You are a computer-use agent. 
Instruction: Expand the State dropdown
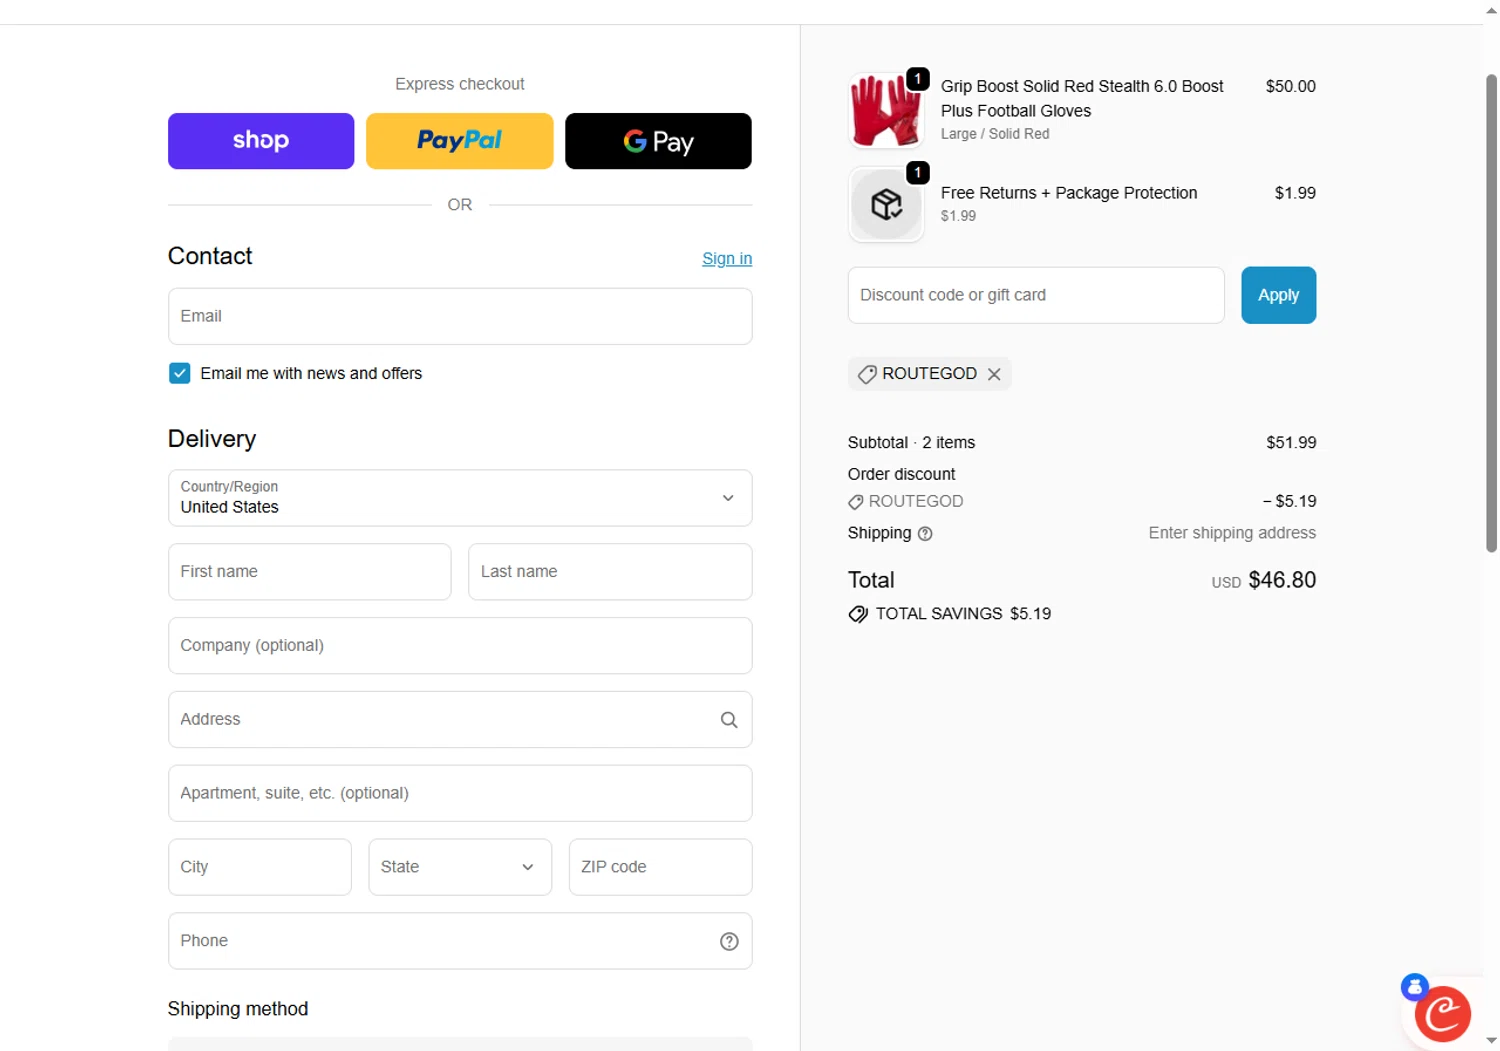point(460,867)
